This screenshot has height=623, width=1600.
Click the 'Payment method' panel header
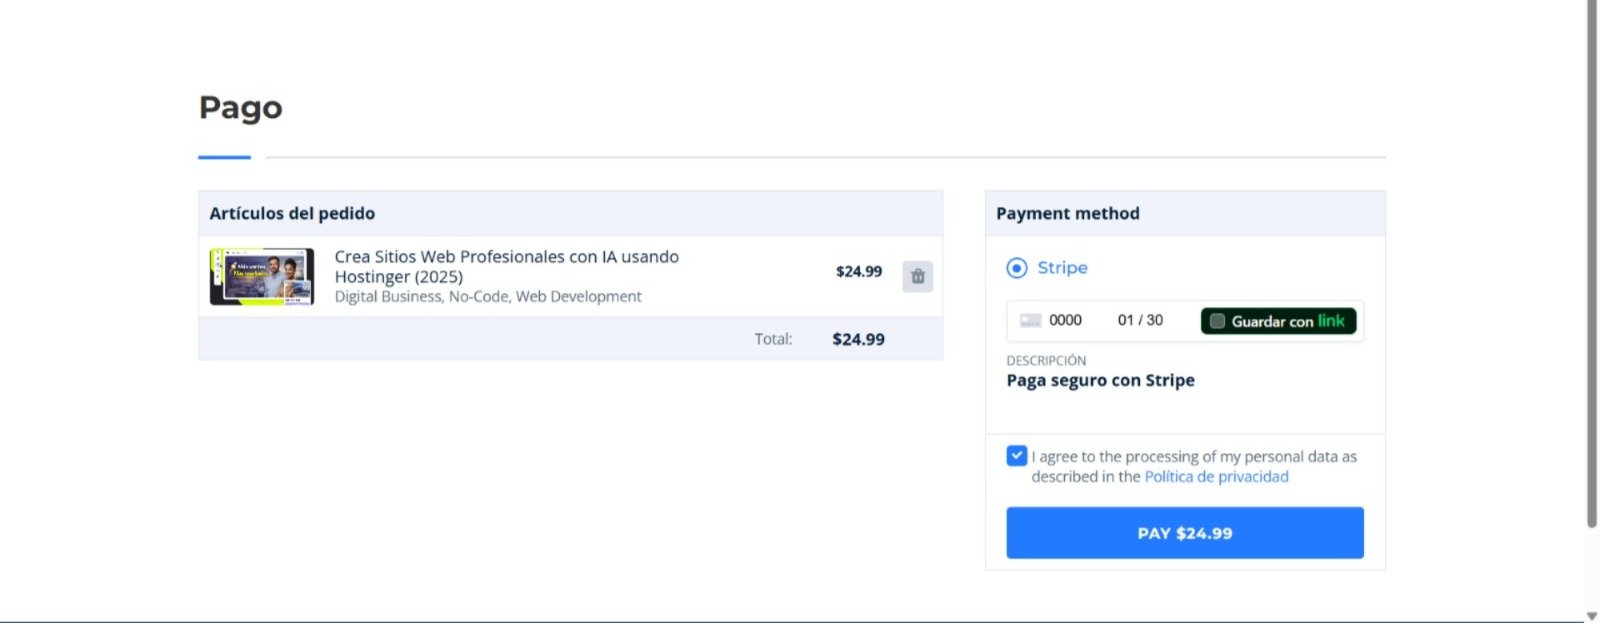pyautogui.click(x=1067, y=214)
